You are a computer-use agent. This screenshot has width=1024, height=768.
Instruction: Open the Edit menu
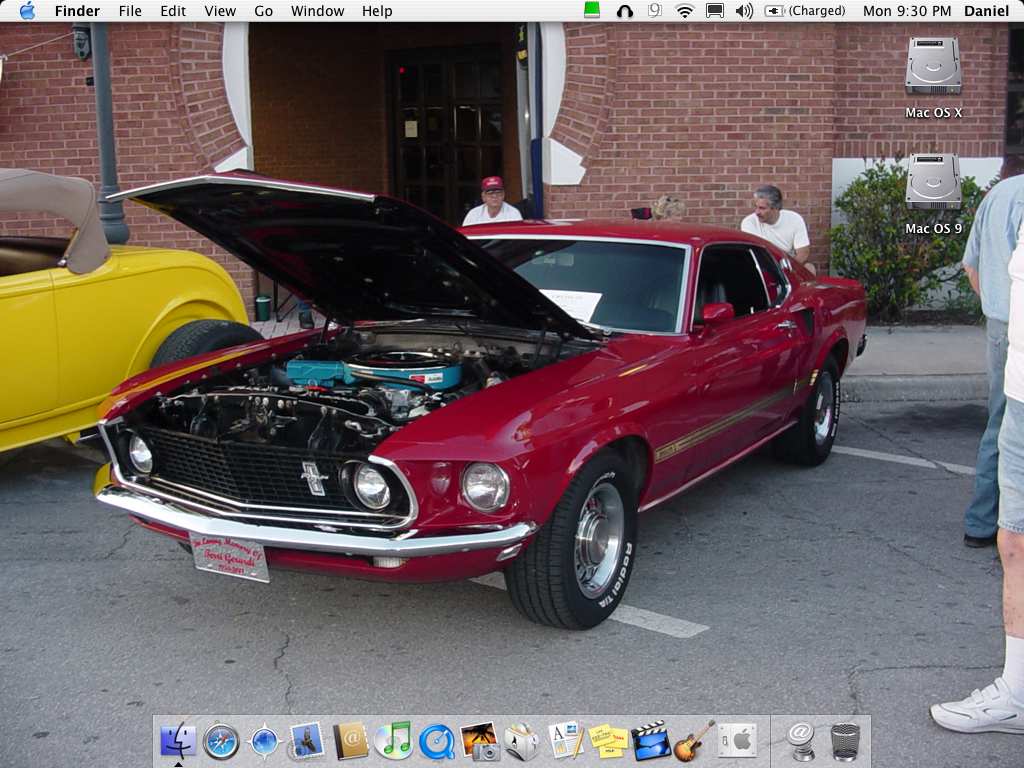[173, 11]
